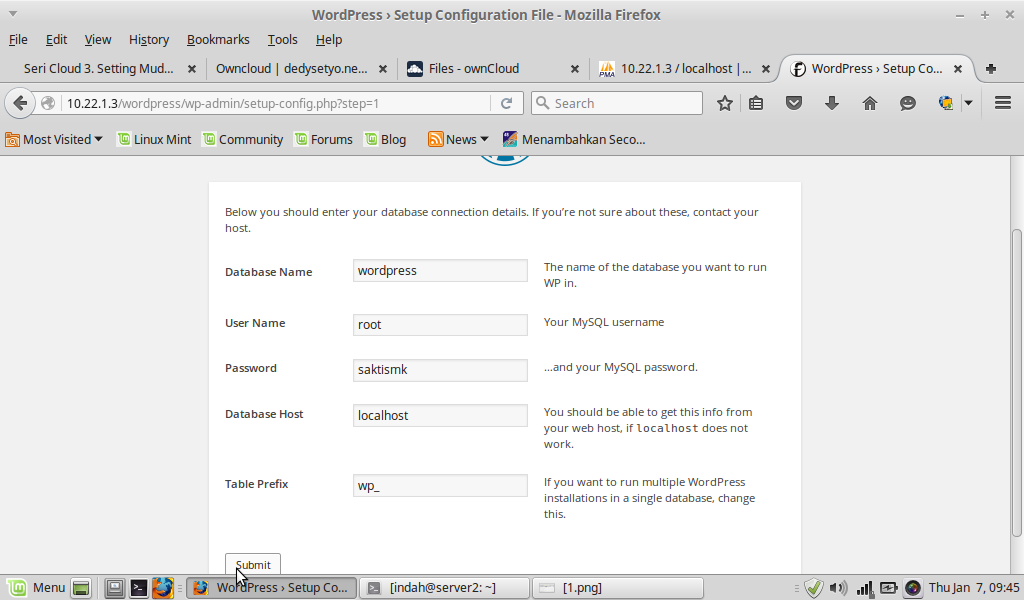This screenshot has height=600, width=1024.
Task: Open the clock showing Thu Jan 7, 09:45
Action: tap(974, 588)
